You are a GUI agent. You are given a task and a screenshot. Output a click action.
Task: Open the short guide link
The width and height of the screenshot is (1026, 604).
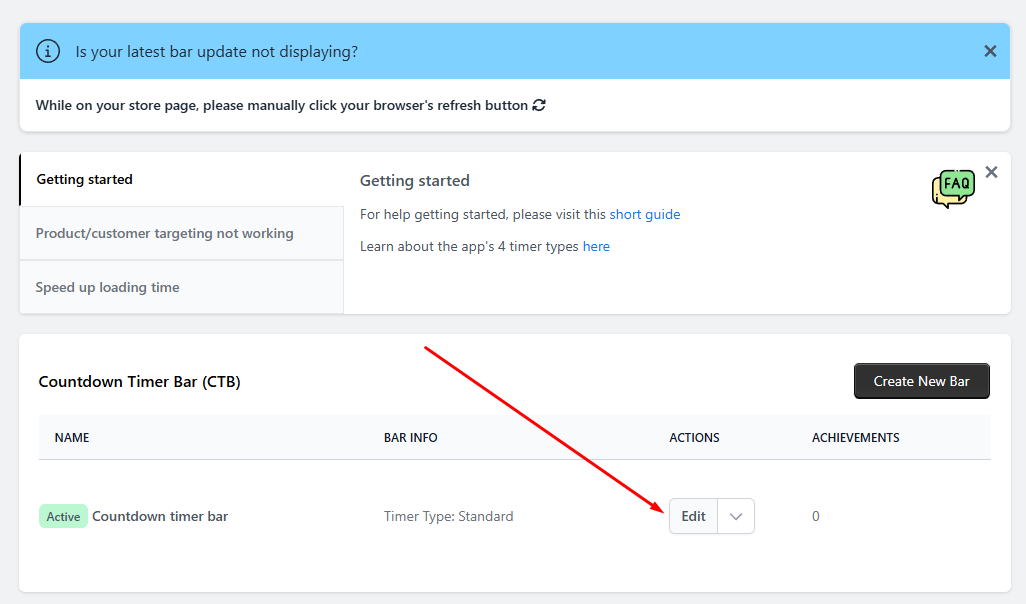tap(645, 215)
